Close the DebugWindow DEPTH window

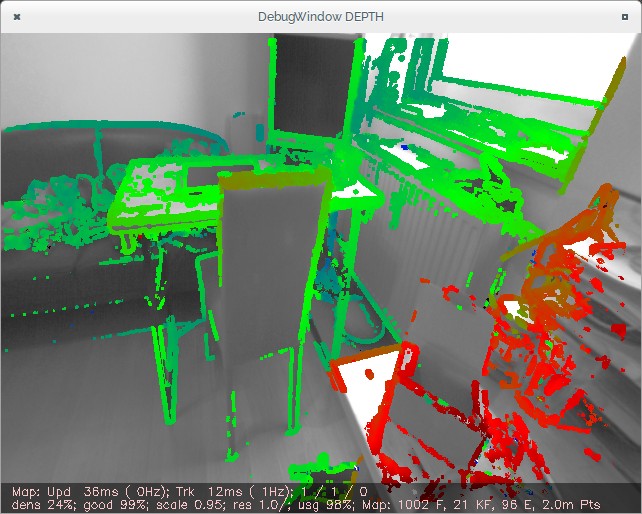click(x=17, y=18)
